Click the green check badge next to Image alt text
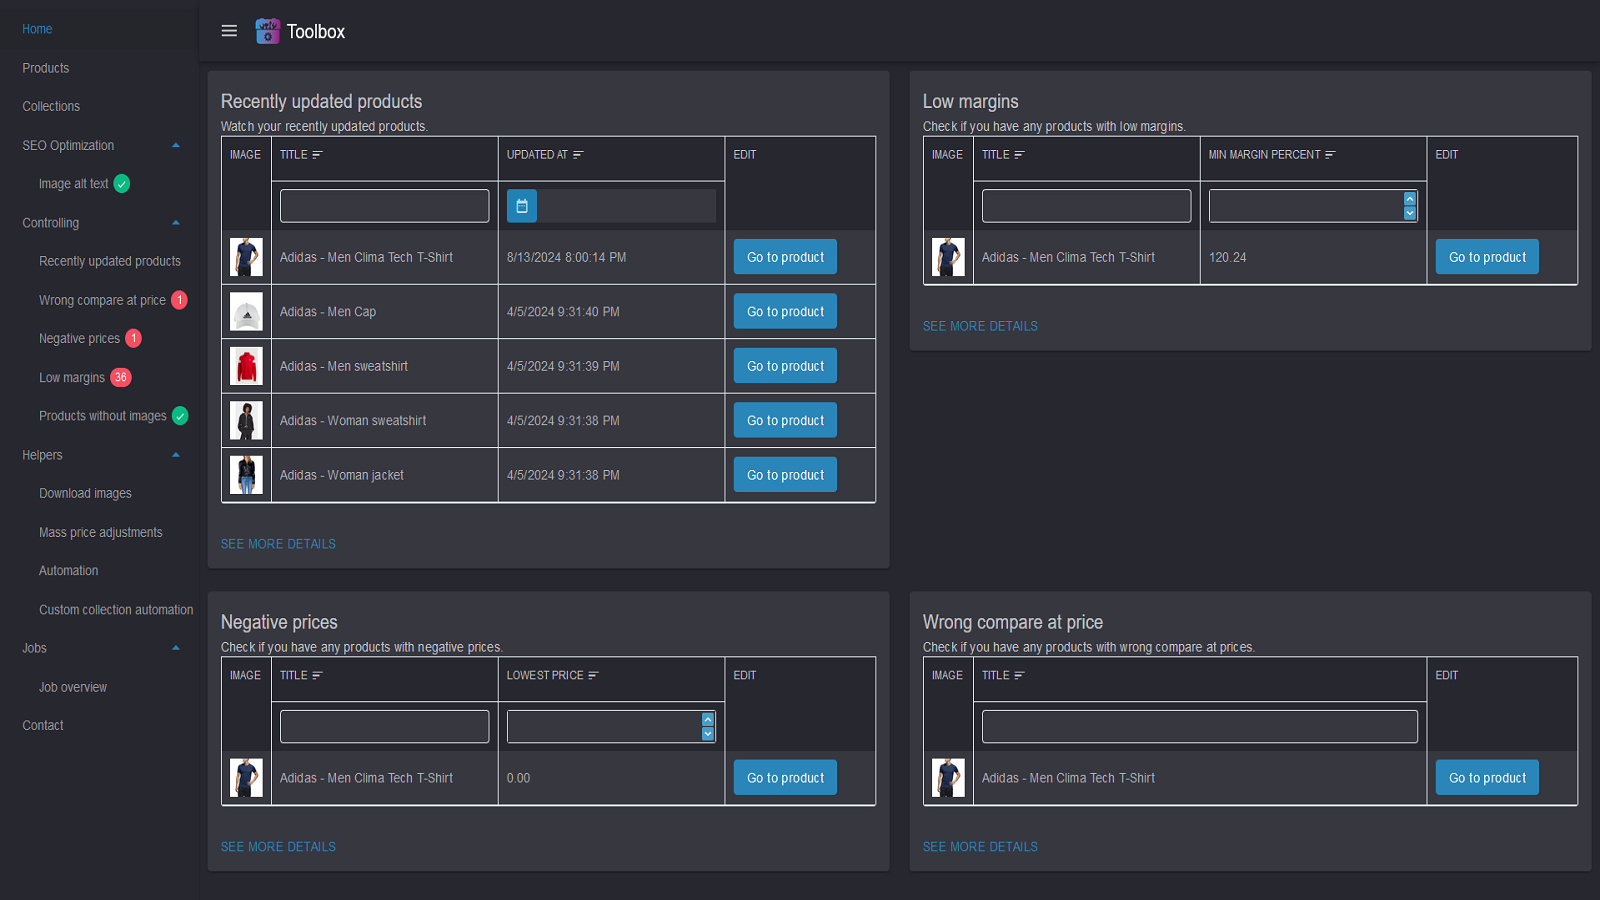1600x900 pixels. coord(121,183)
